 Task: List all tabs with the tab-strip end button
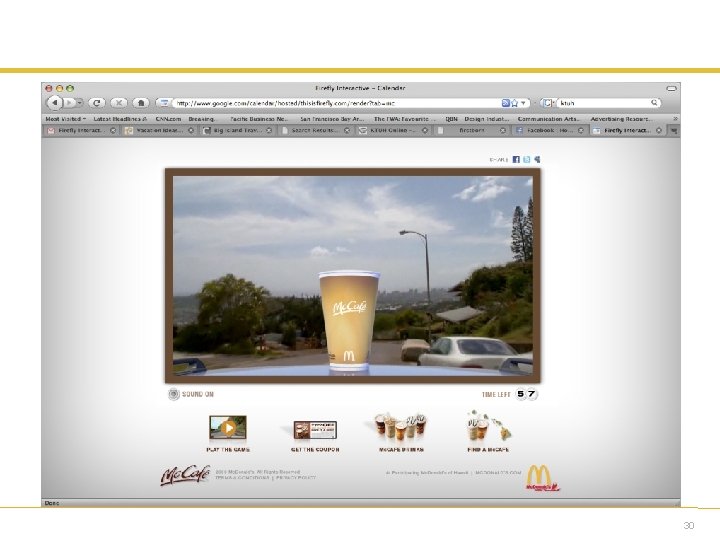pyautogui.click(x=674, y=131)
